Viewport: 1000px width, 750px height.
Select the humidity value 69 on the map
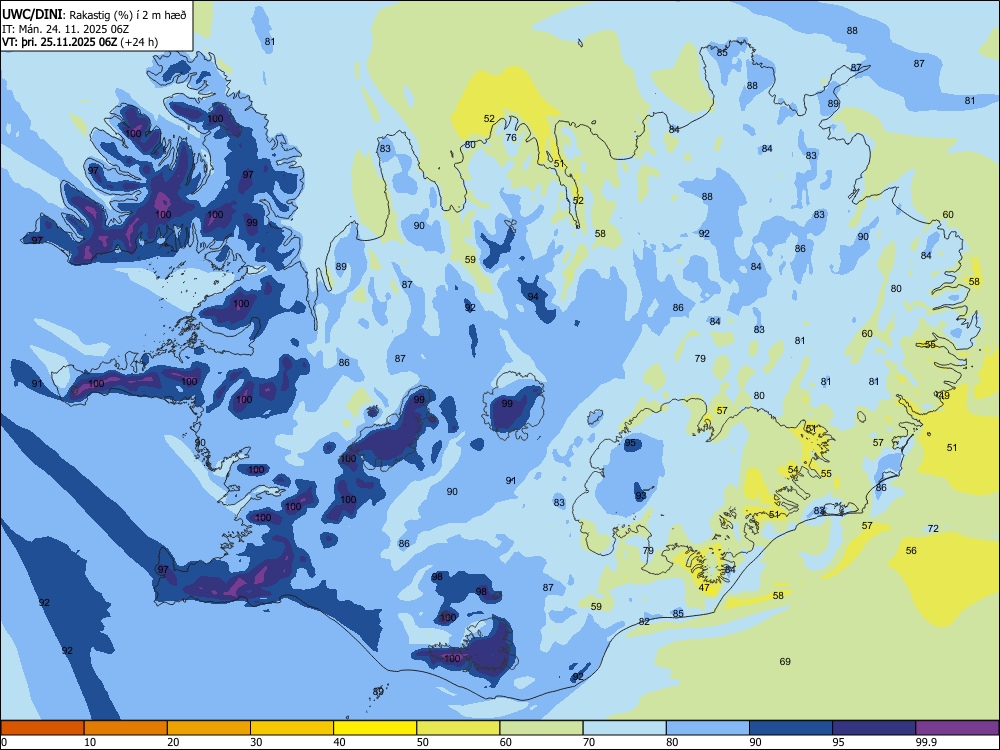pos(785,661)
